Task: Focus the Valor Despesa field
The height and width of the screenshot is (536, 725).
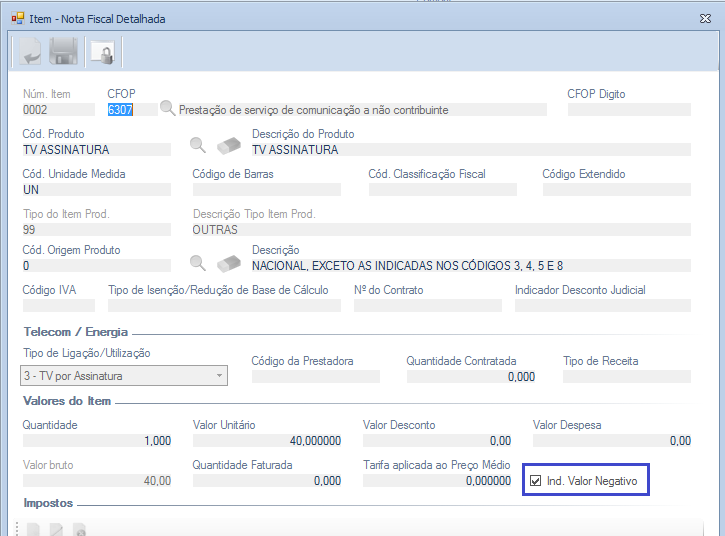Action: tap(611, 441)
